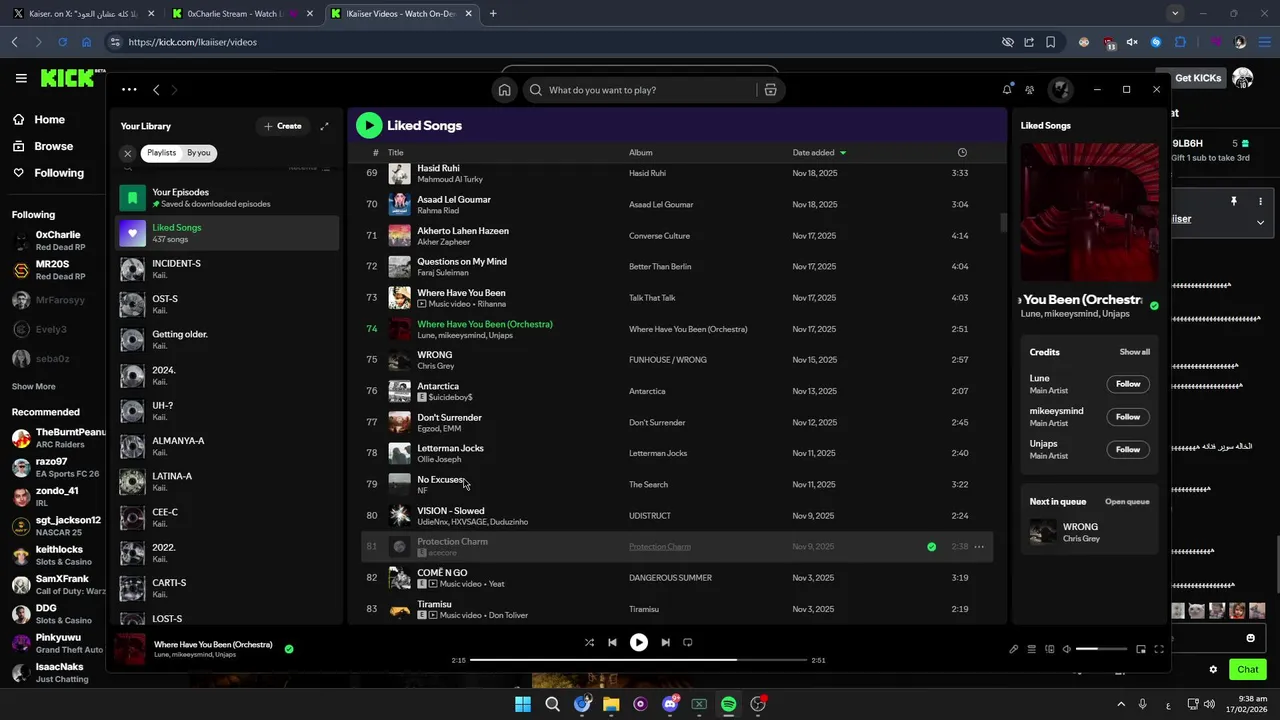1280x720 pixels.
Task: Open Spotify three-dot app menu
Action: coord(129,90)
